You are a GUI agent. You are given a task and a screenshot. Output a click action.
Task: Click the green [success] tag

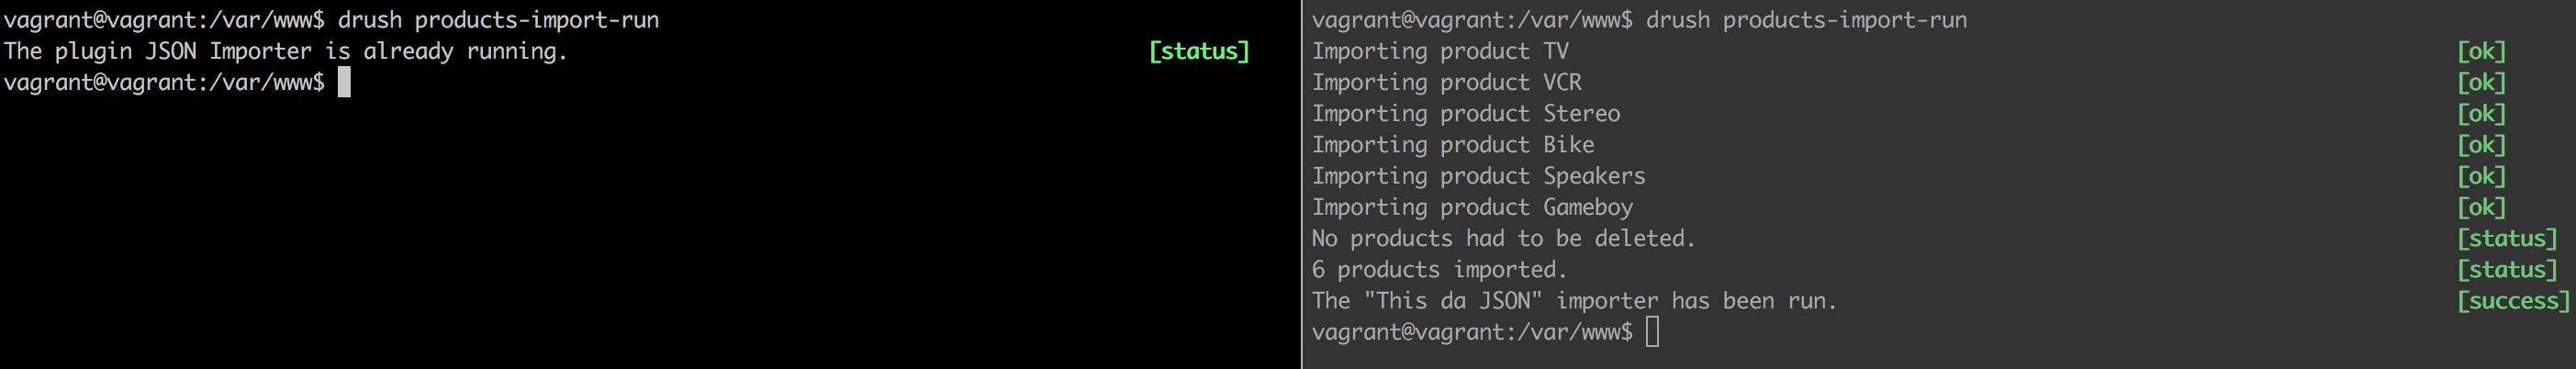pyautogui.click(x=2513, y=300)
